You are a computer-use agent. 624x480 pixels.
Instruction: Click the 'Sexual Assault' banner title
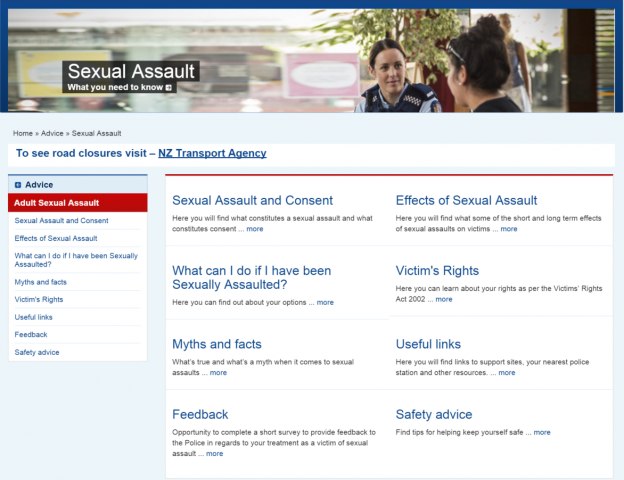(131, 71)
